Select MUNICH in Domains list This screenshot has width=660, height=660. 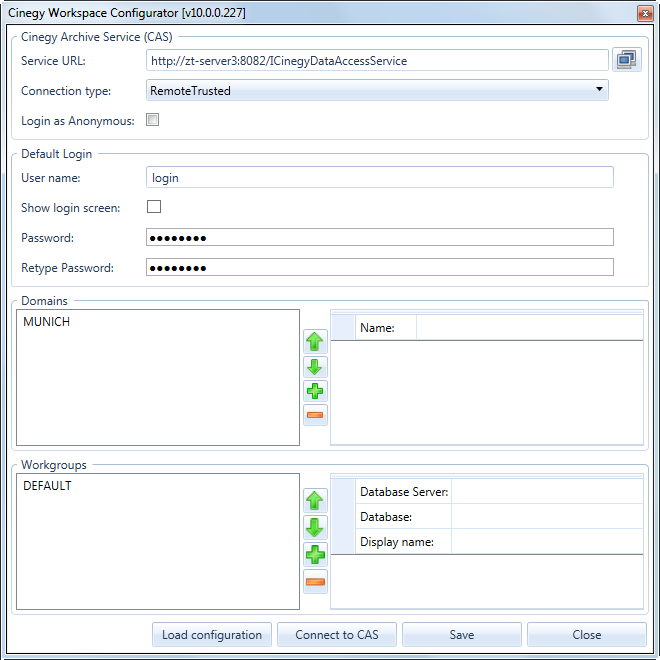[46, 322]
